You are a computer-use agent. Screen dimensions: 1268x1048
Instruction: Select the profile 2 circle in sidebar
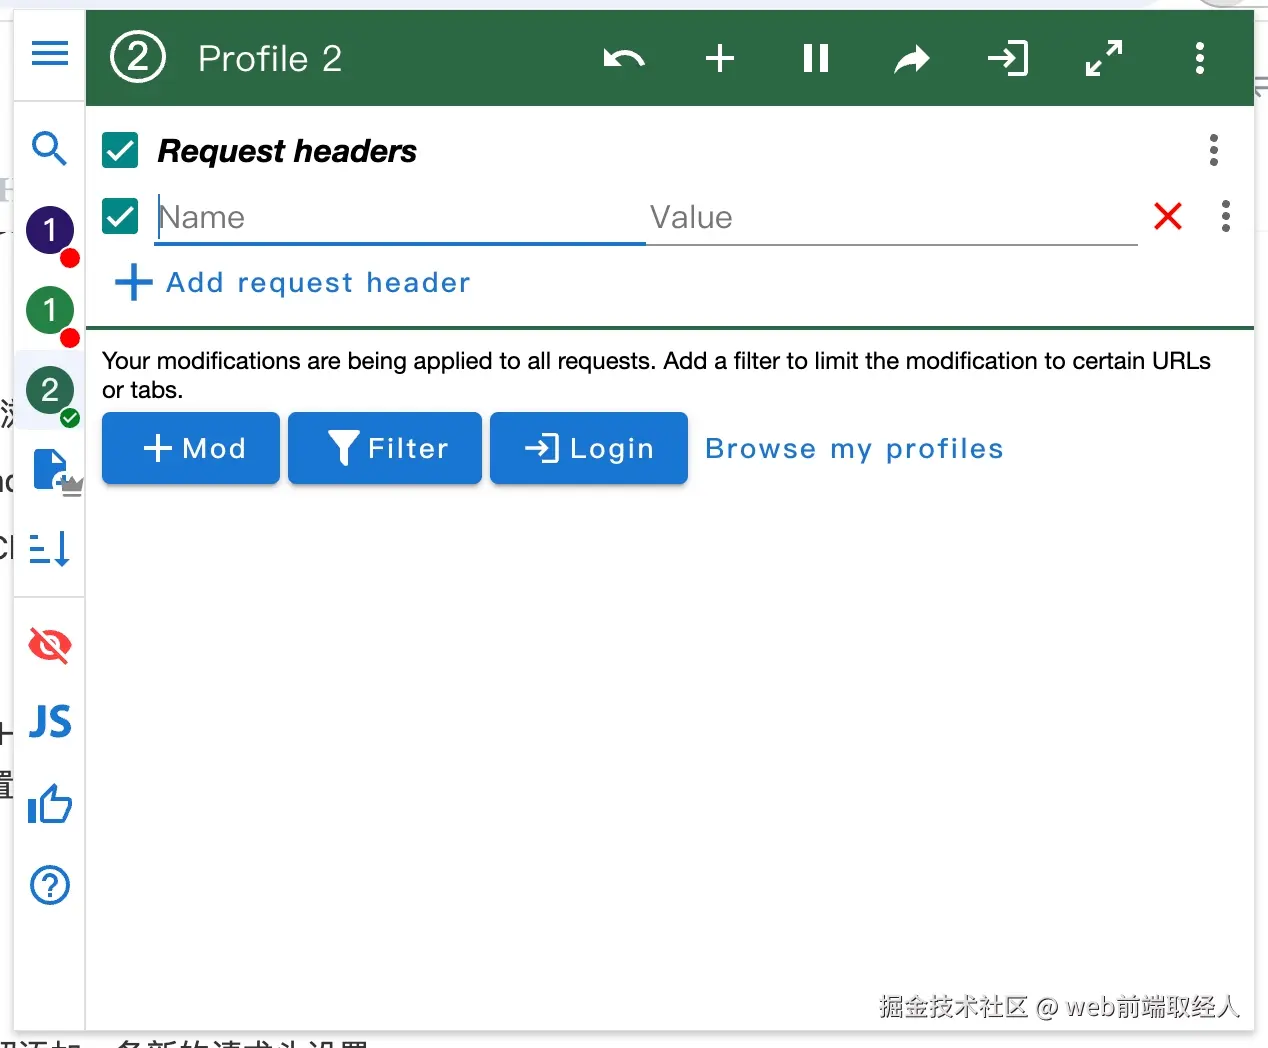point(50,390)
